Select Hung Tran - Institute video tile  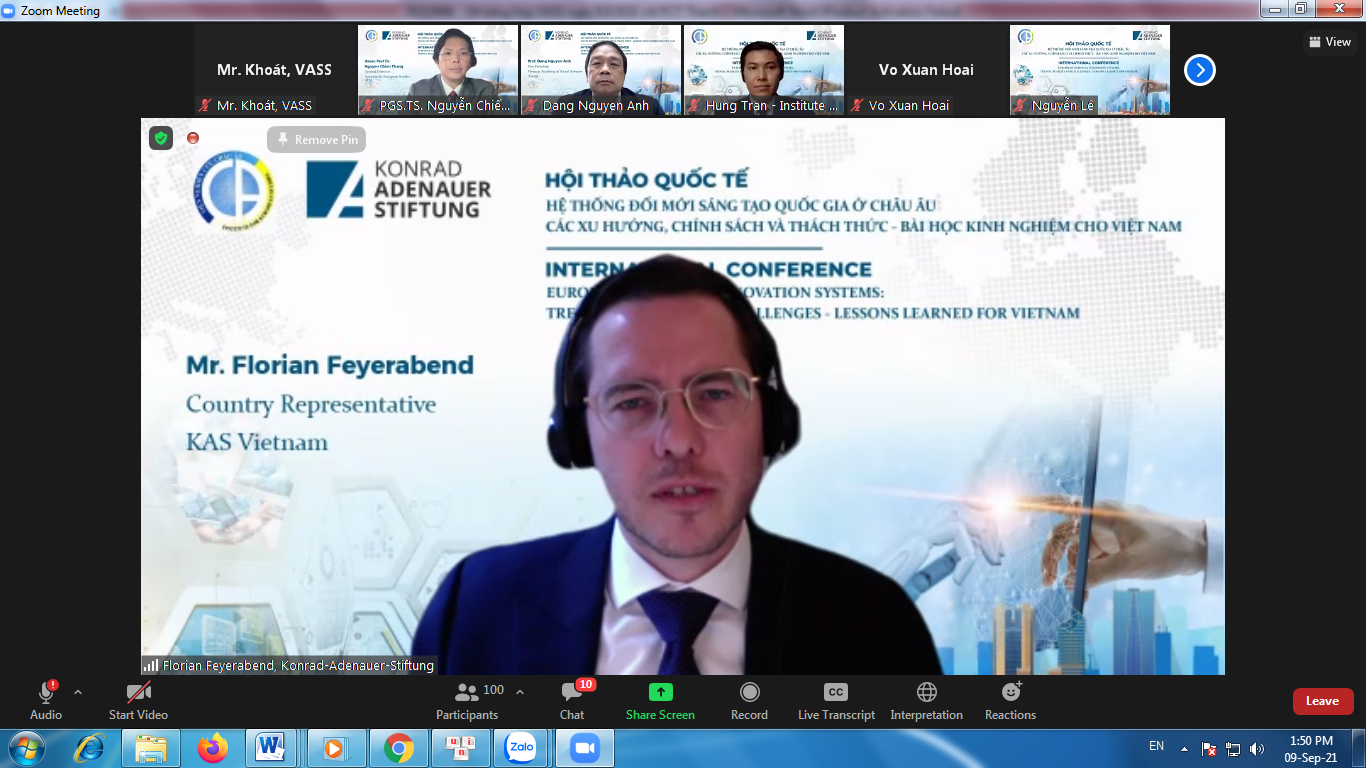764,70
